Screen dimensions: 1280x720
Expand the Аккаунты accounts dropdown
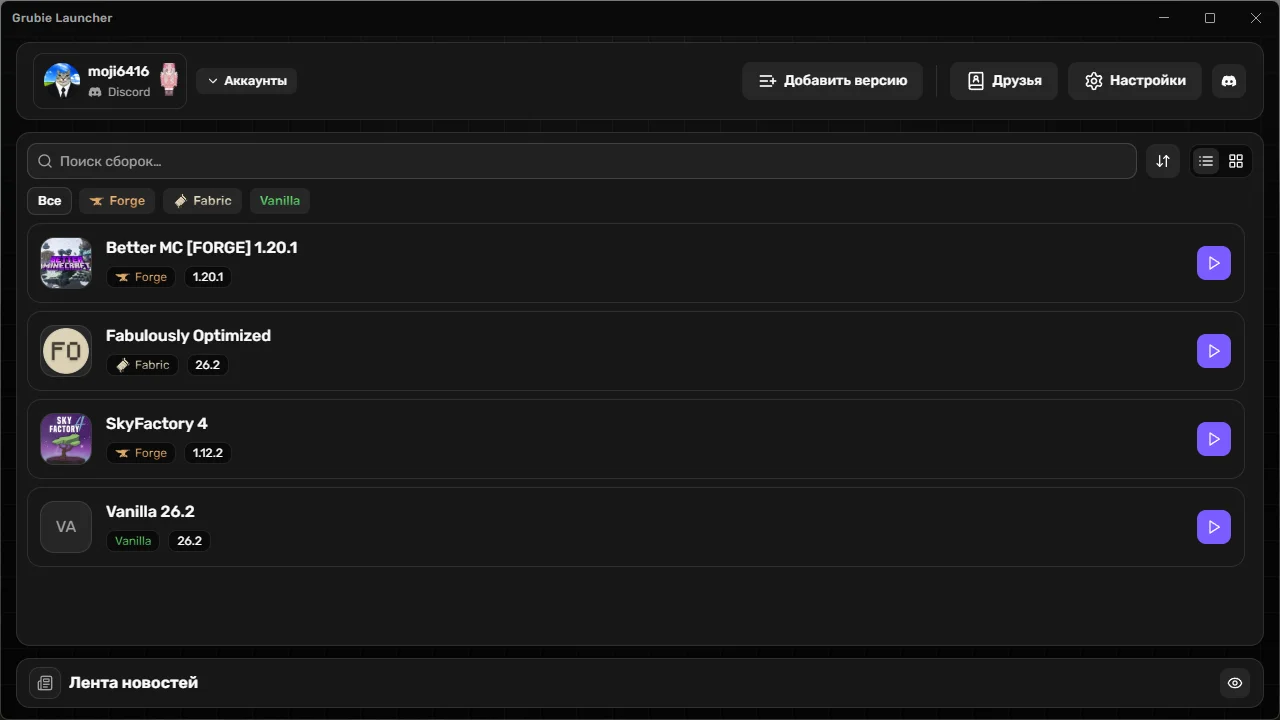click(x=246, y=81)
